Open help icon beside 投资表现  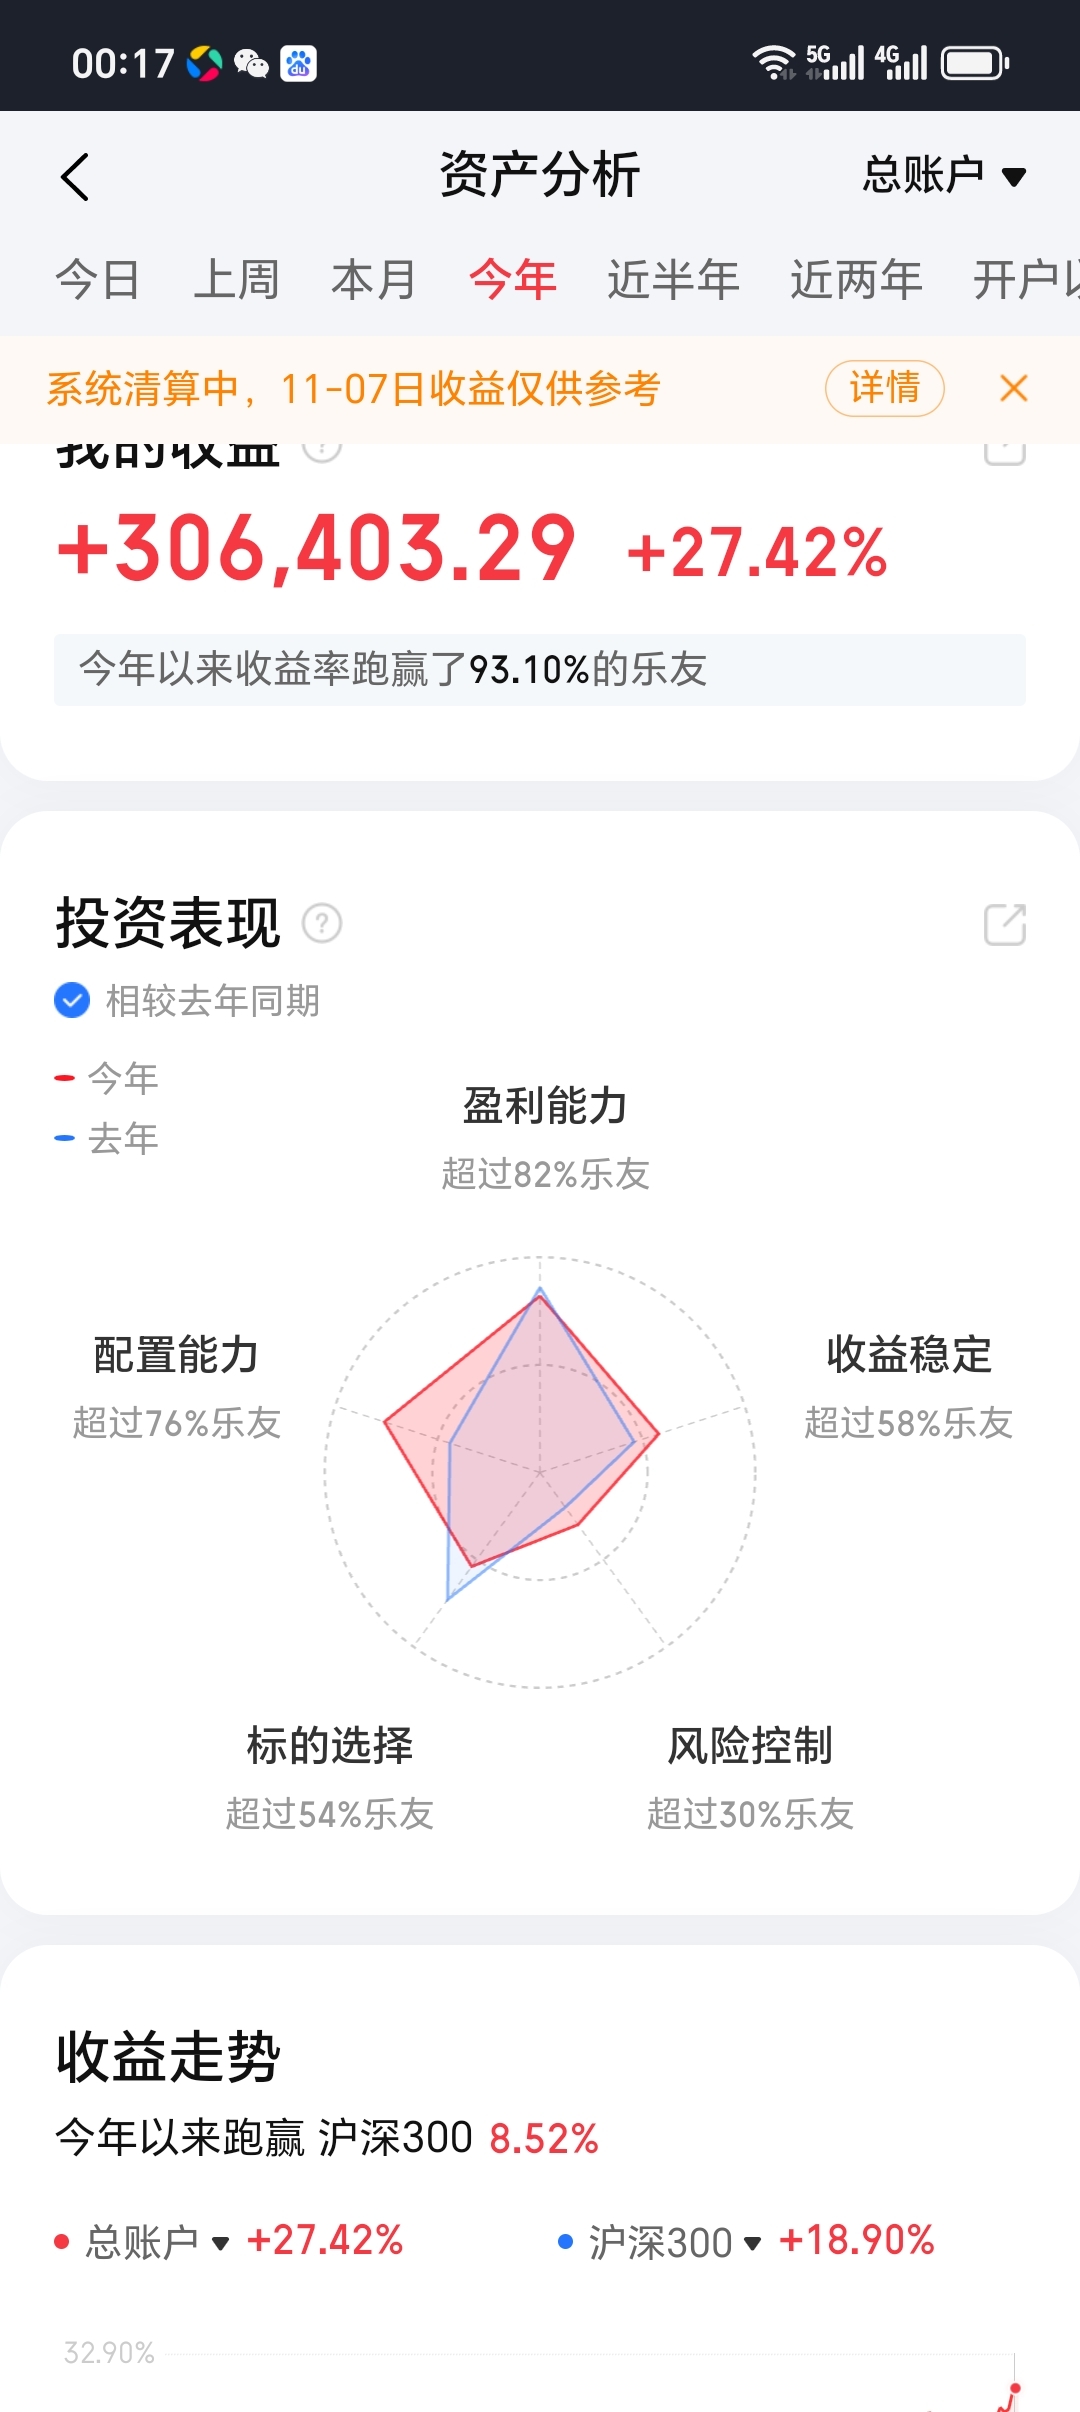pos(322,923)
